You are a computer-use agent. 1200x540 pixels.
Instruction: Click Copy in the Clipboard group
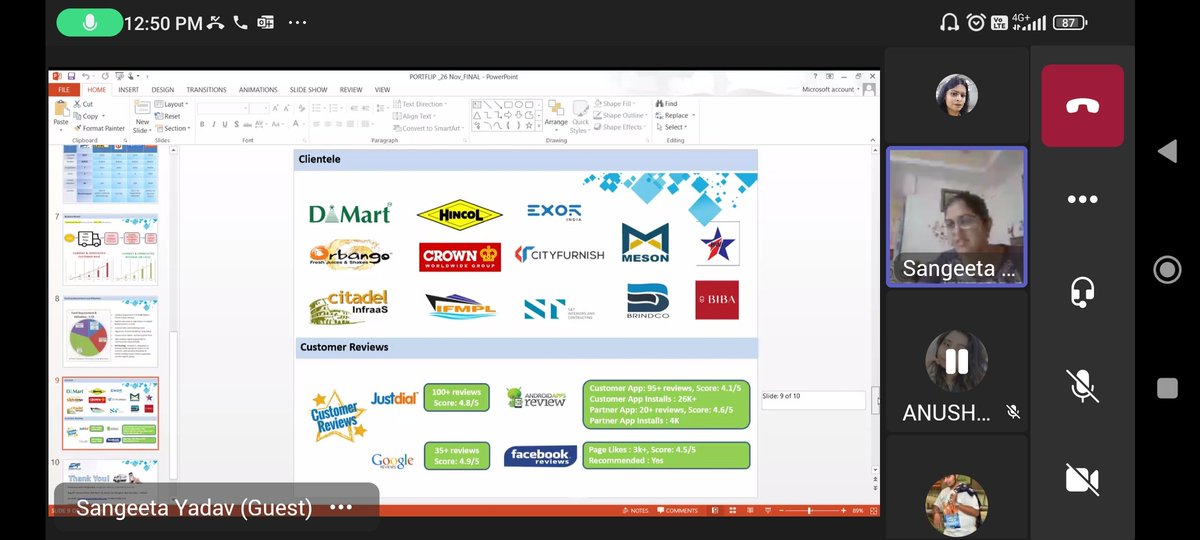click(x=86, y=116)
